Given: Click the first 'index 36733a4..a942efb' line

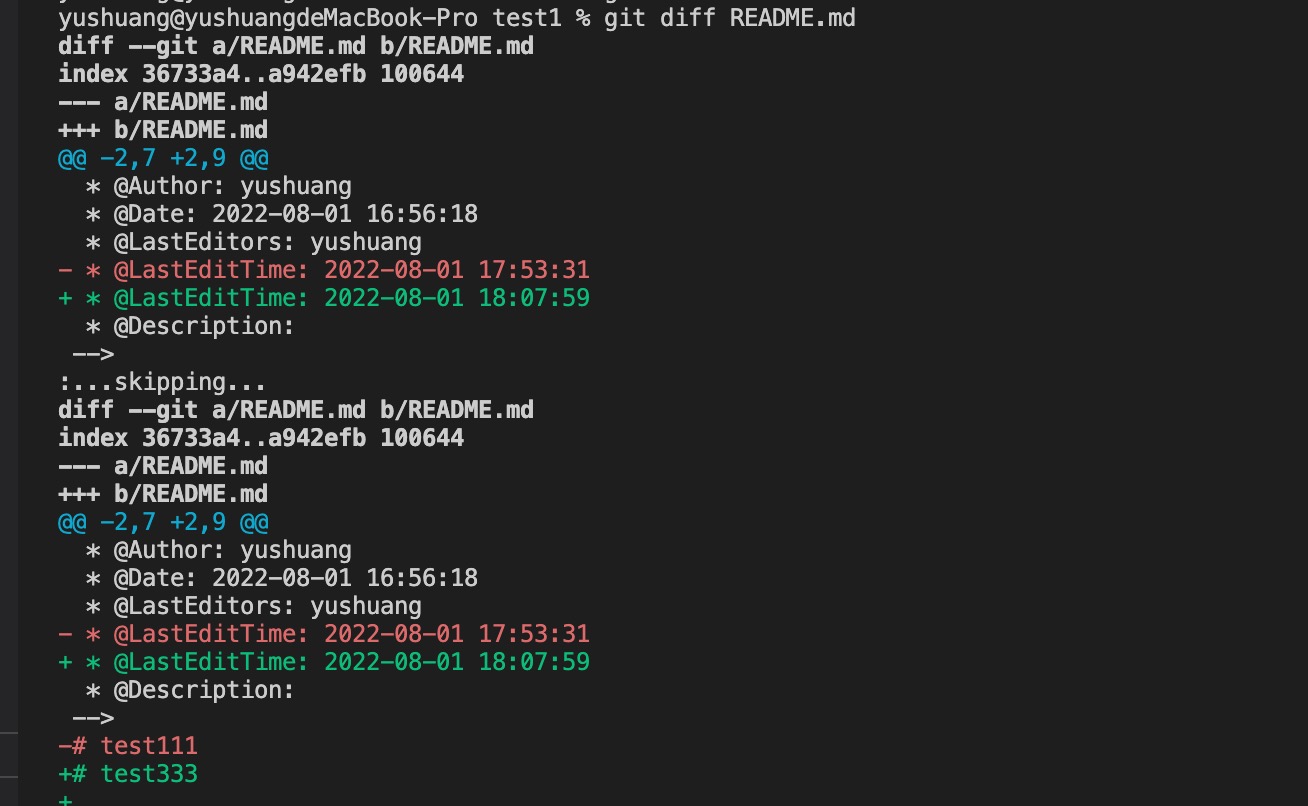Looking at the screenshot, I should (x=260, y=74).
